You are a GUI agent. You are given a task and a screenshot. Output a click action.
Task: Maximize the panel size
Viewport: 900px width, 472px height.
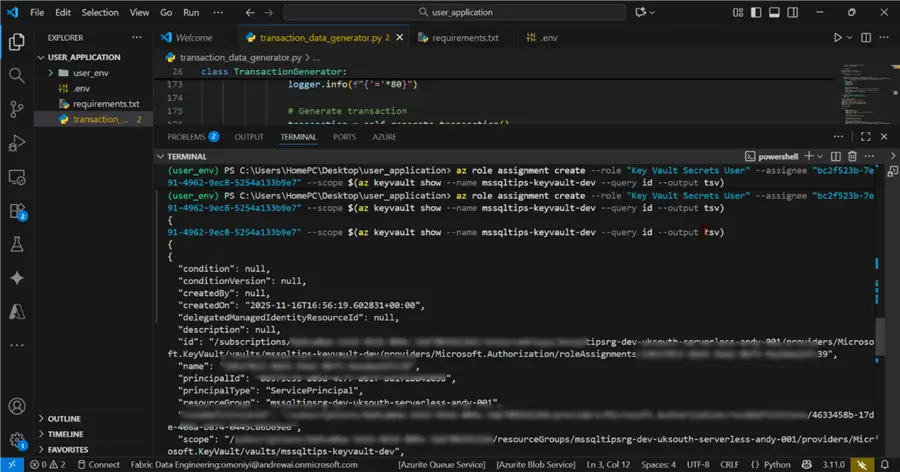tap(866, 137)
